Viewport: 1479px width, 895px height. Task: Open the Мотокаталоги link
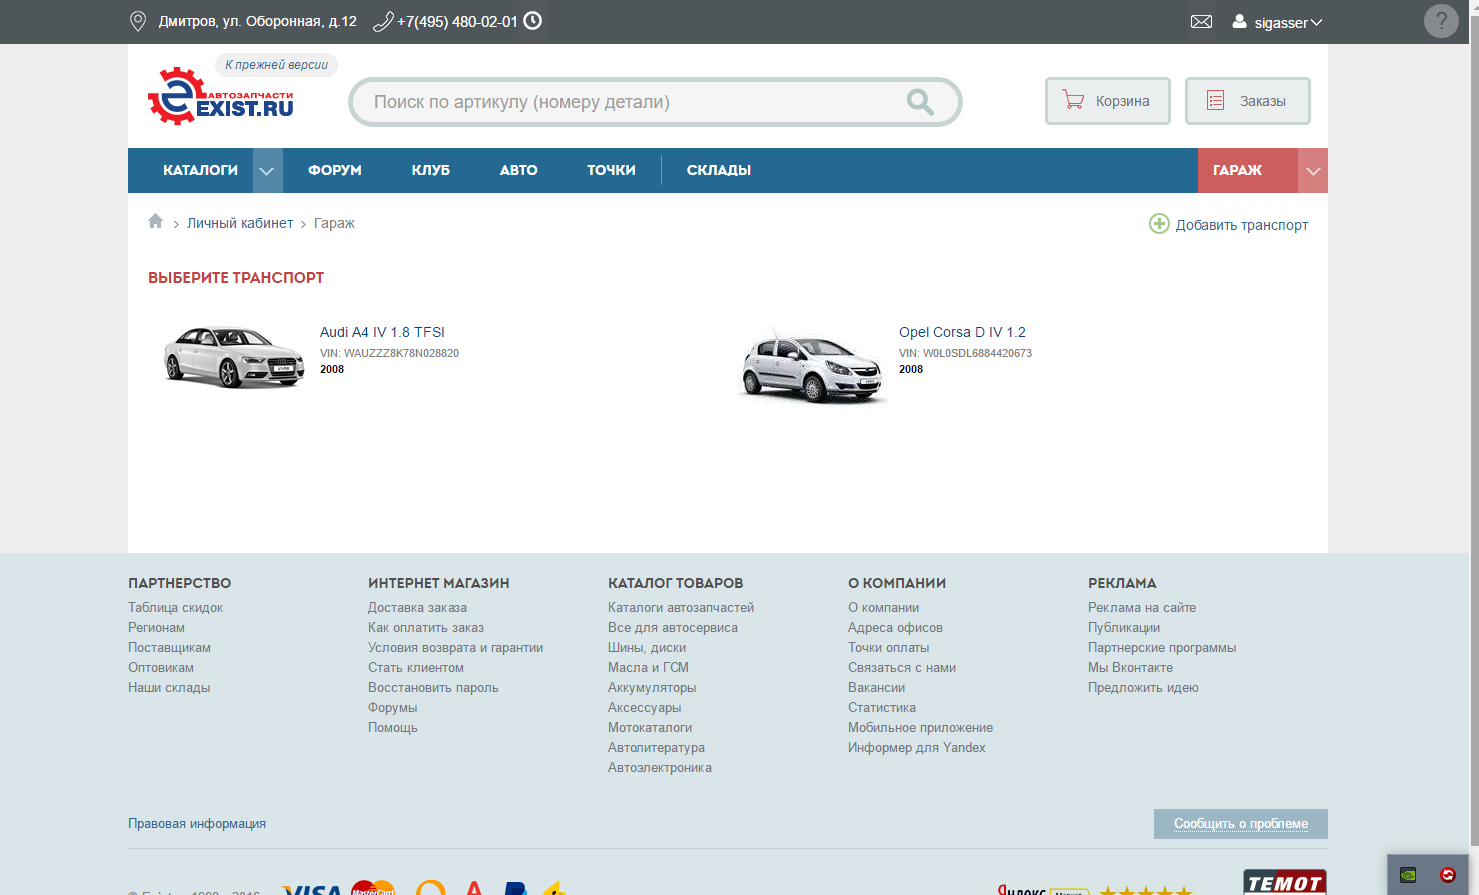[650, 727]
